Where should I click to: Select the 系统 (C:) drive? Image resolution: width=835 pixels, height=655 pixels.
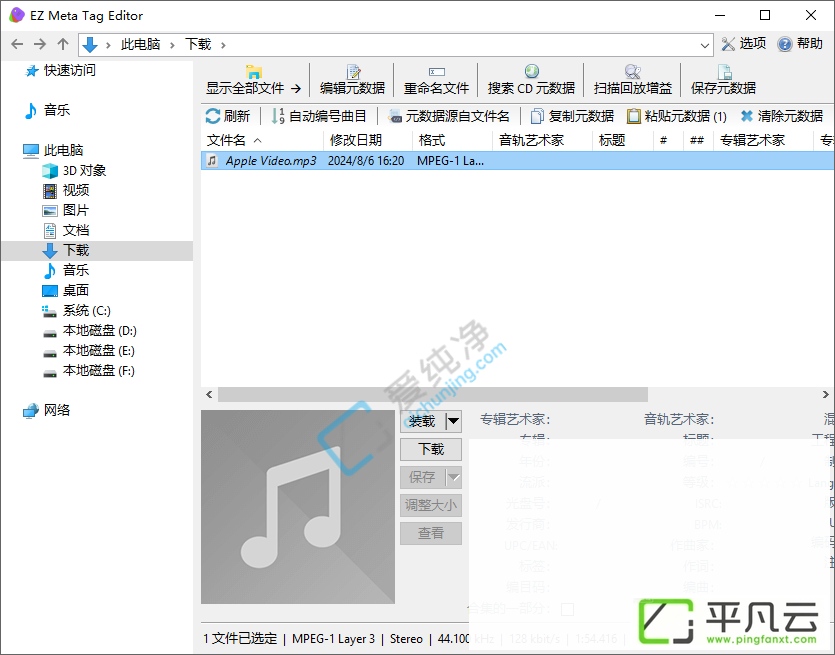point(77,310)
